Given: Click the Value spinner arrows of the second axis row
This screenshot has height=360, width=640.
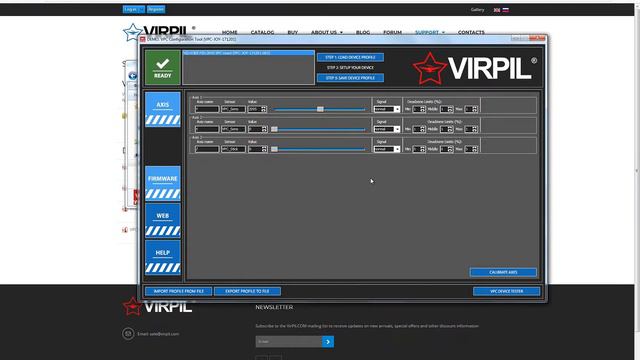Looking at the screenshot, I should [x=264, y=129].
